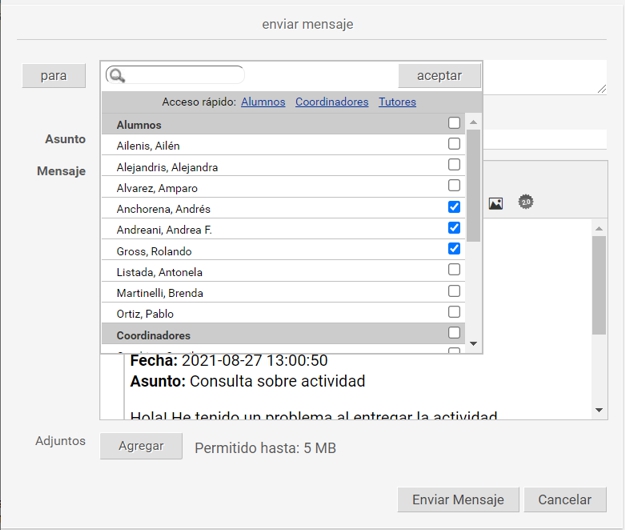The width and height of the screenshot is (625, 530).
Task: Click the Cancelar button
Action: 565,500
